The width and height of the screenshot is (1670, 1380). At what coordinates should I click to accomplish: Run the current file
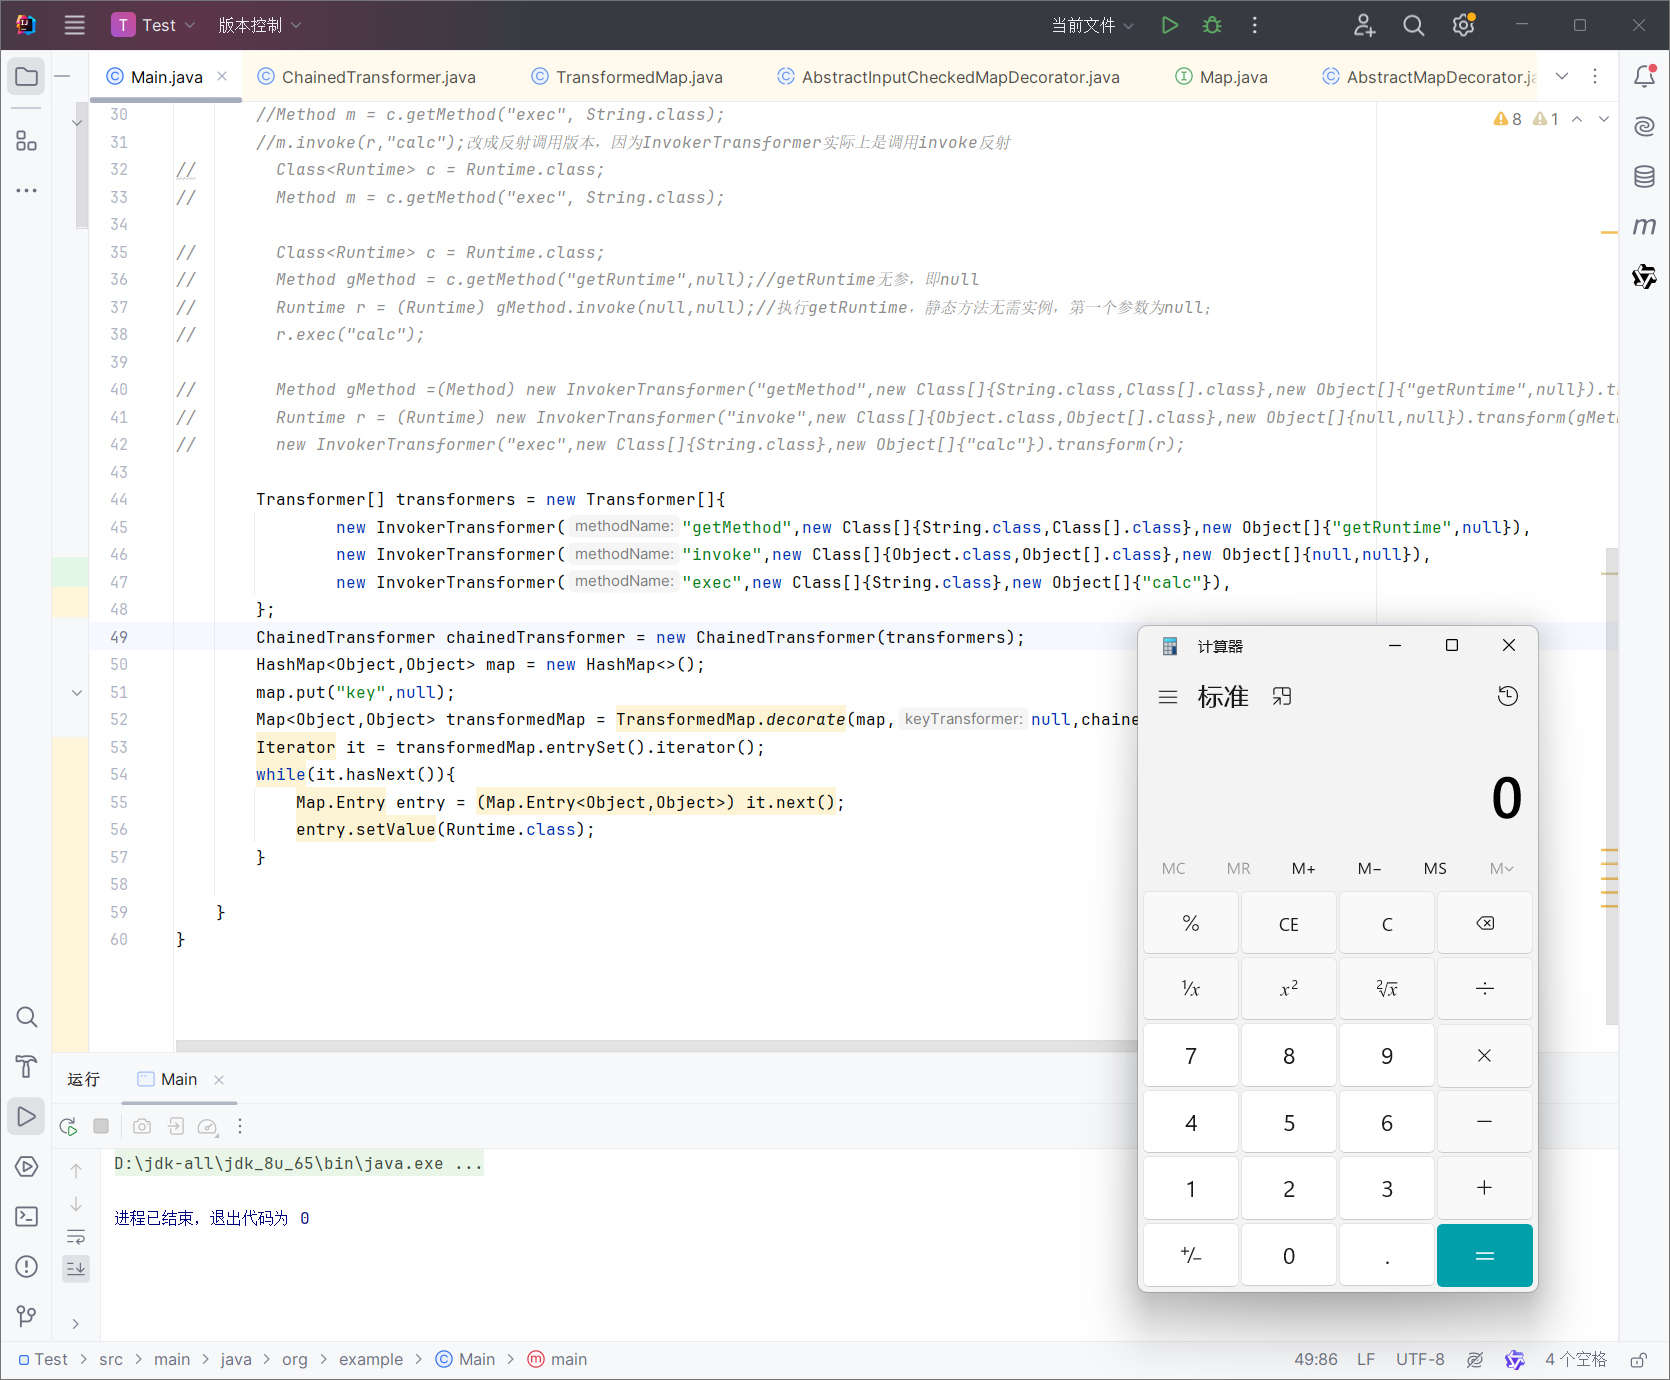pyautogui.click(x=1169, y=25)
